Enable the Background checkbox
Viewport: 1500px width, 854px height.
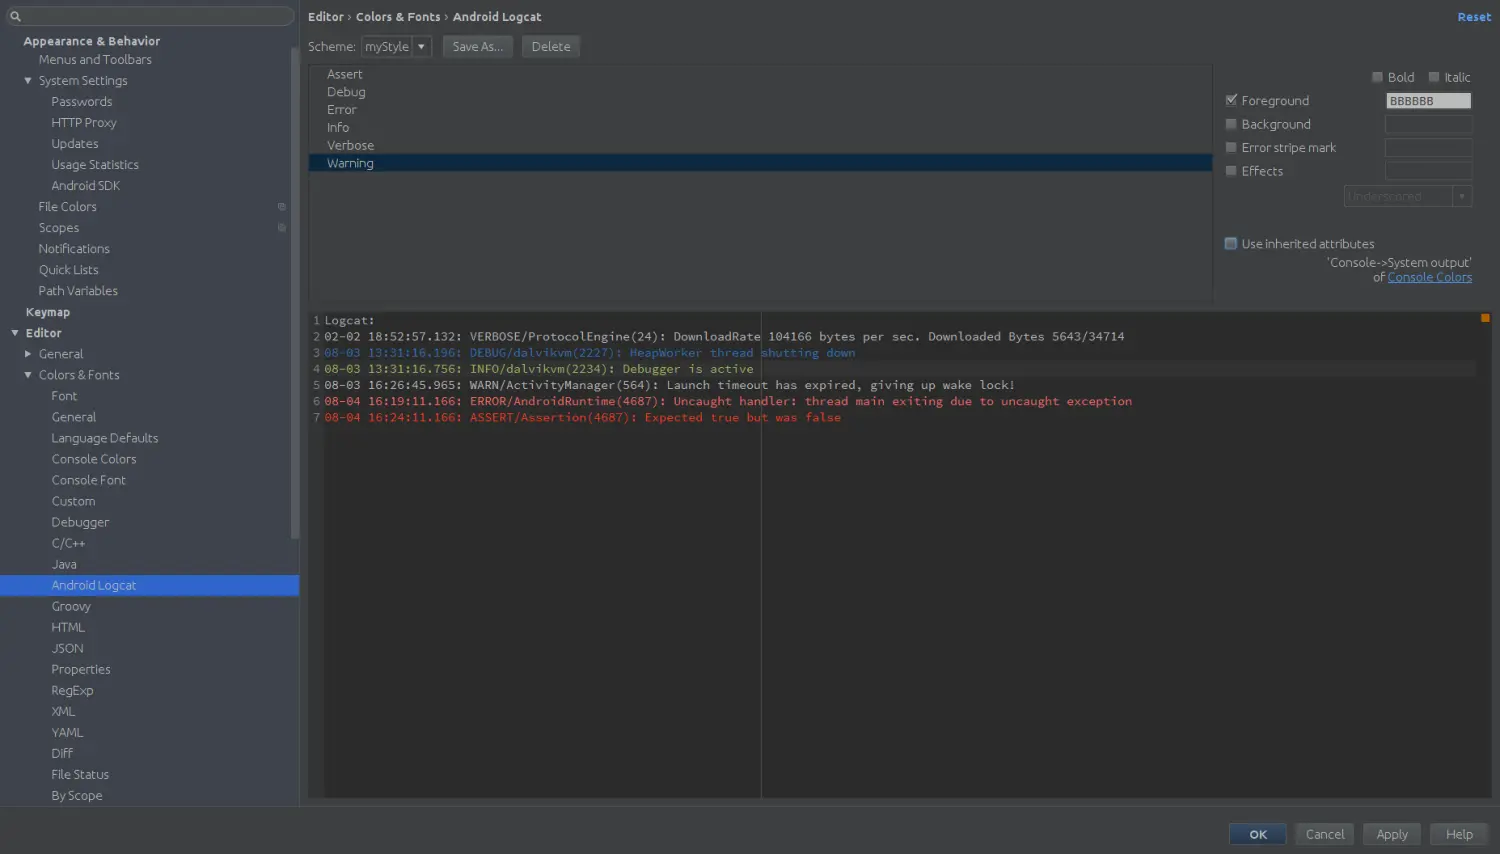point(1231,124)
